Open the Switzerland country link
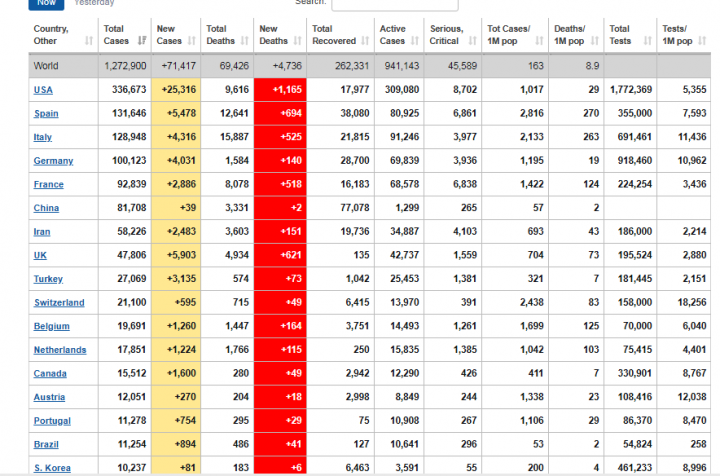 pyautogui.click(x=59, y=302)
